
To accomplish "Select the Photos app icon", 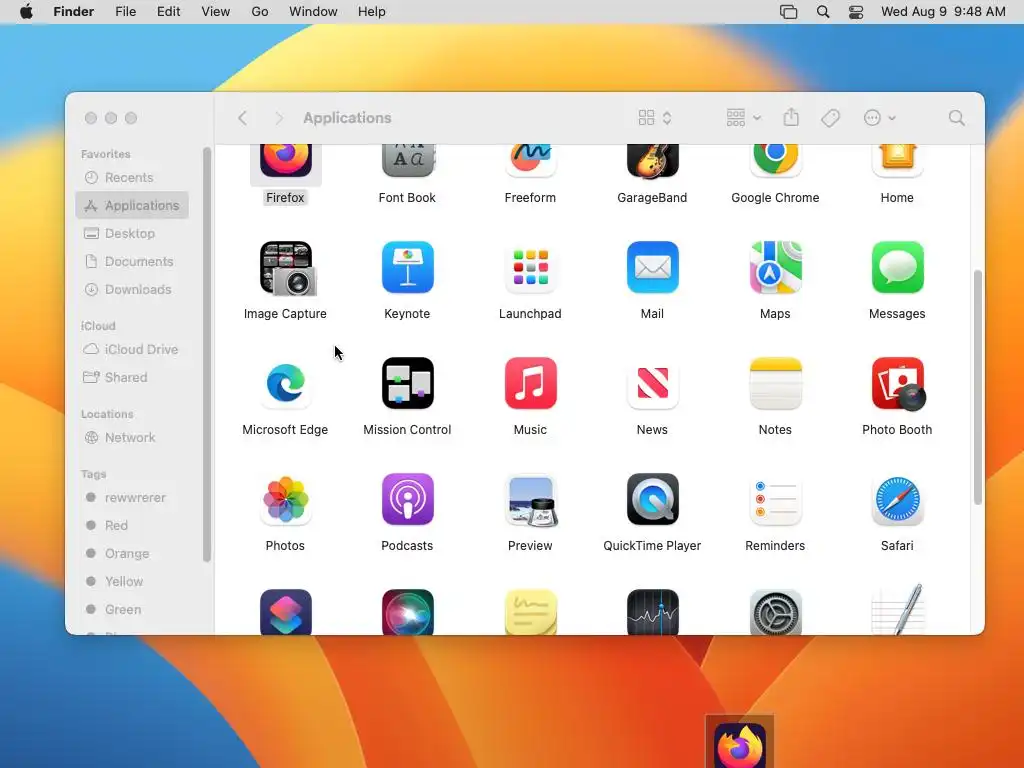I will click(285, 500).
